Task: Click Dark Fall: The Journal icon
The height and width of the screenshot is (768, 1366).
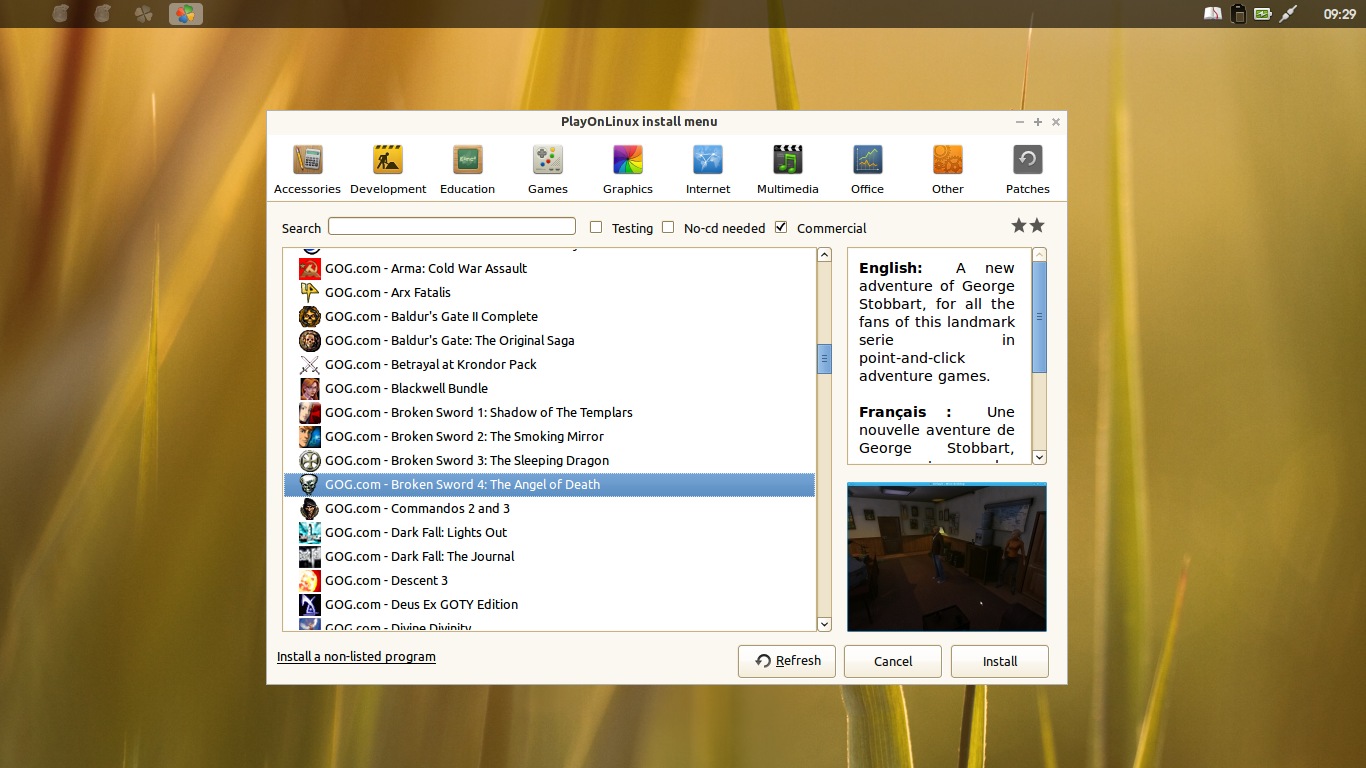Action: (x=310, y=556)
